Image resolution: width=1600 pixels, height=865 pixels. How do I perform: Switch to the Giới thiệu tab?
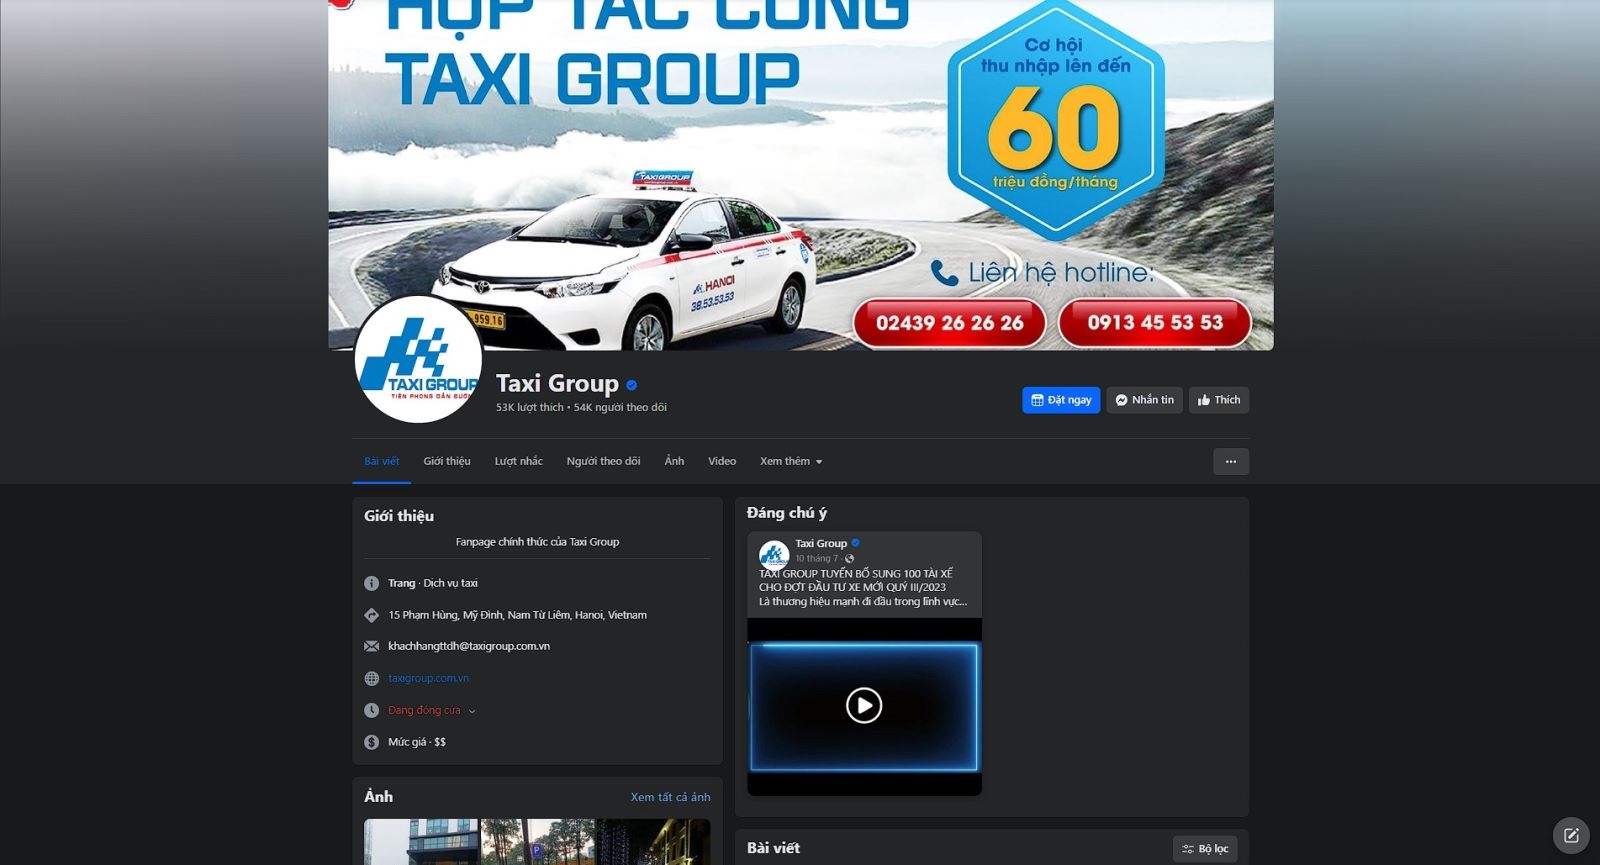[x=447, y=461]
